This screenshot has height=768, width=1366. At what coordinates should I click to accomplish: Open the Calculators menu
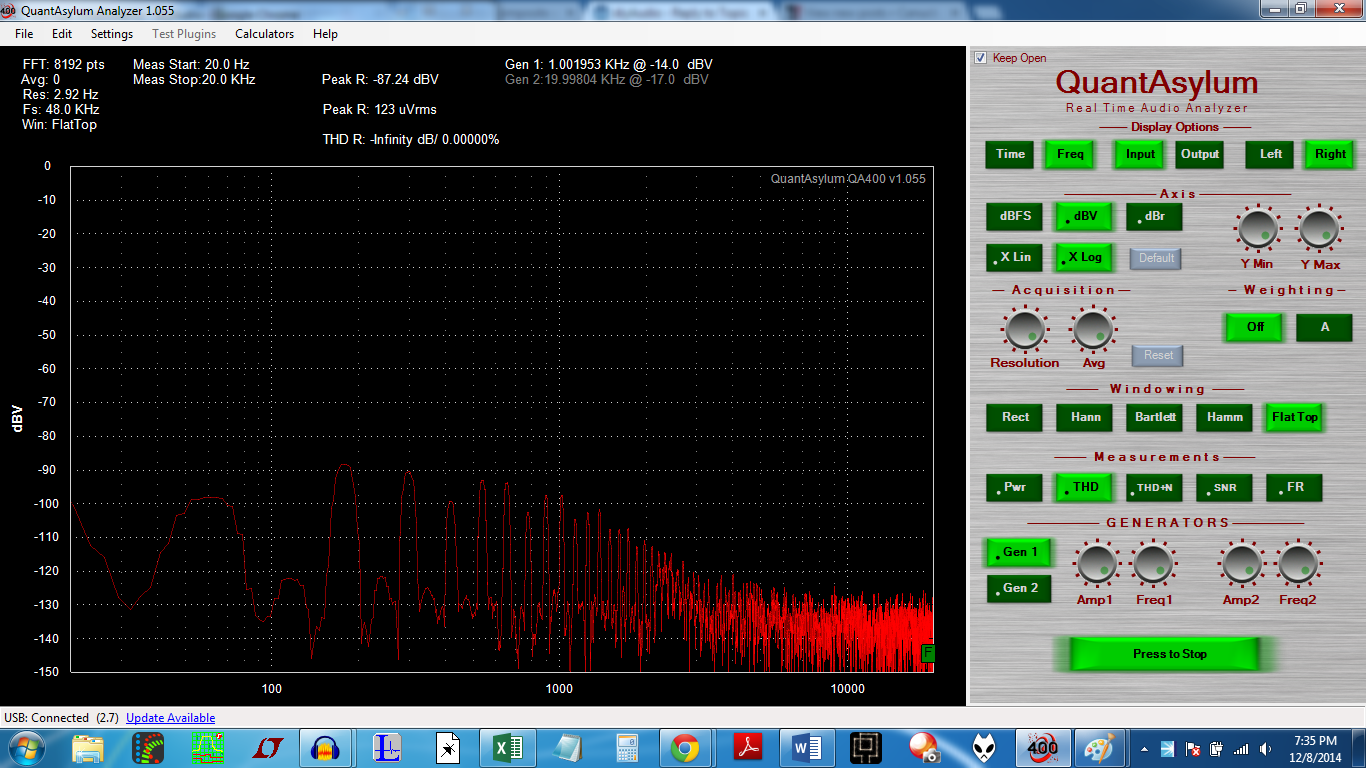coord(265,34)
